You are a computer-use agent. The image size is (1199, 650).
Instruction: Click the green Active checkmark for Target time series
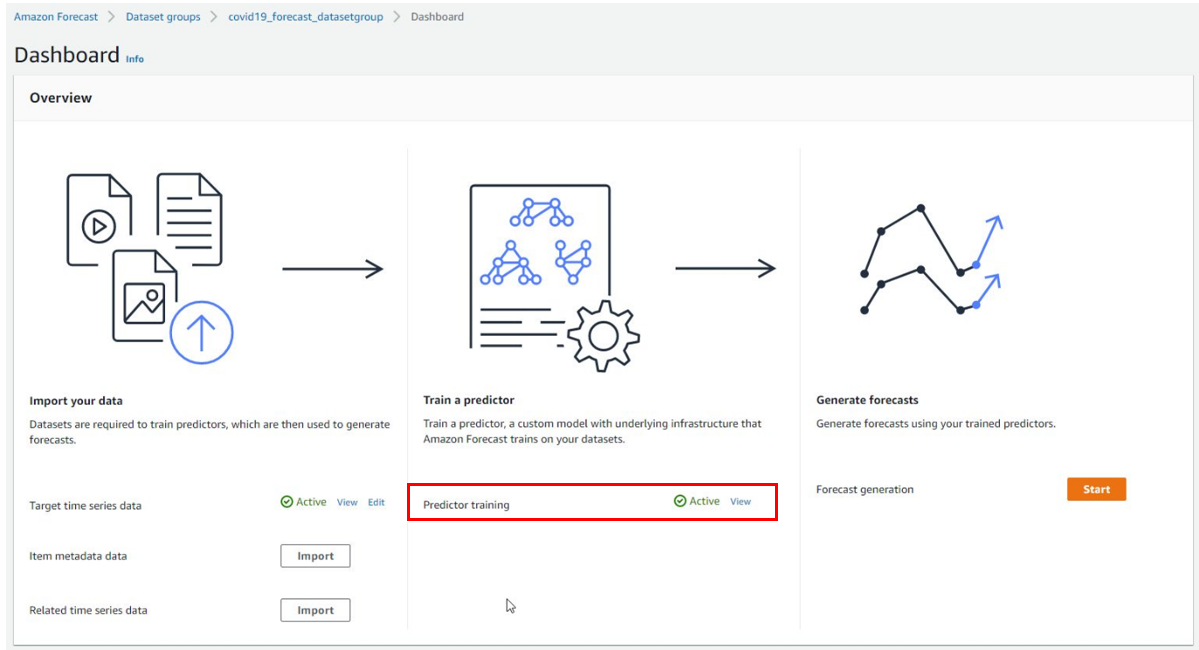[287, 502]
